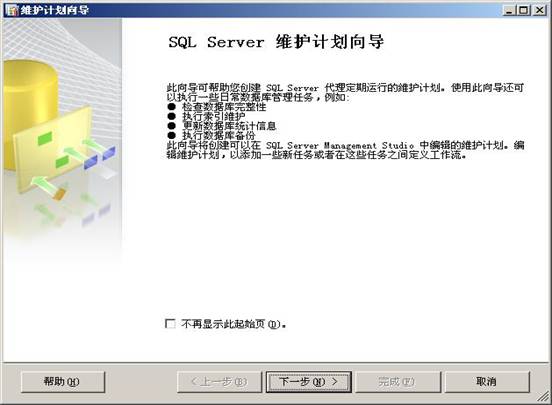Image resolution: width=552 pixels, height=405 pixels.
Task: Close the wizard with the X button
Action: click(539, 10)
